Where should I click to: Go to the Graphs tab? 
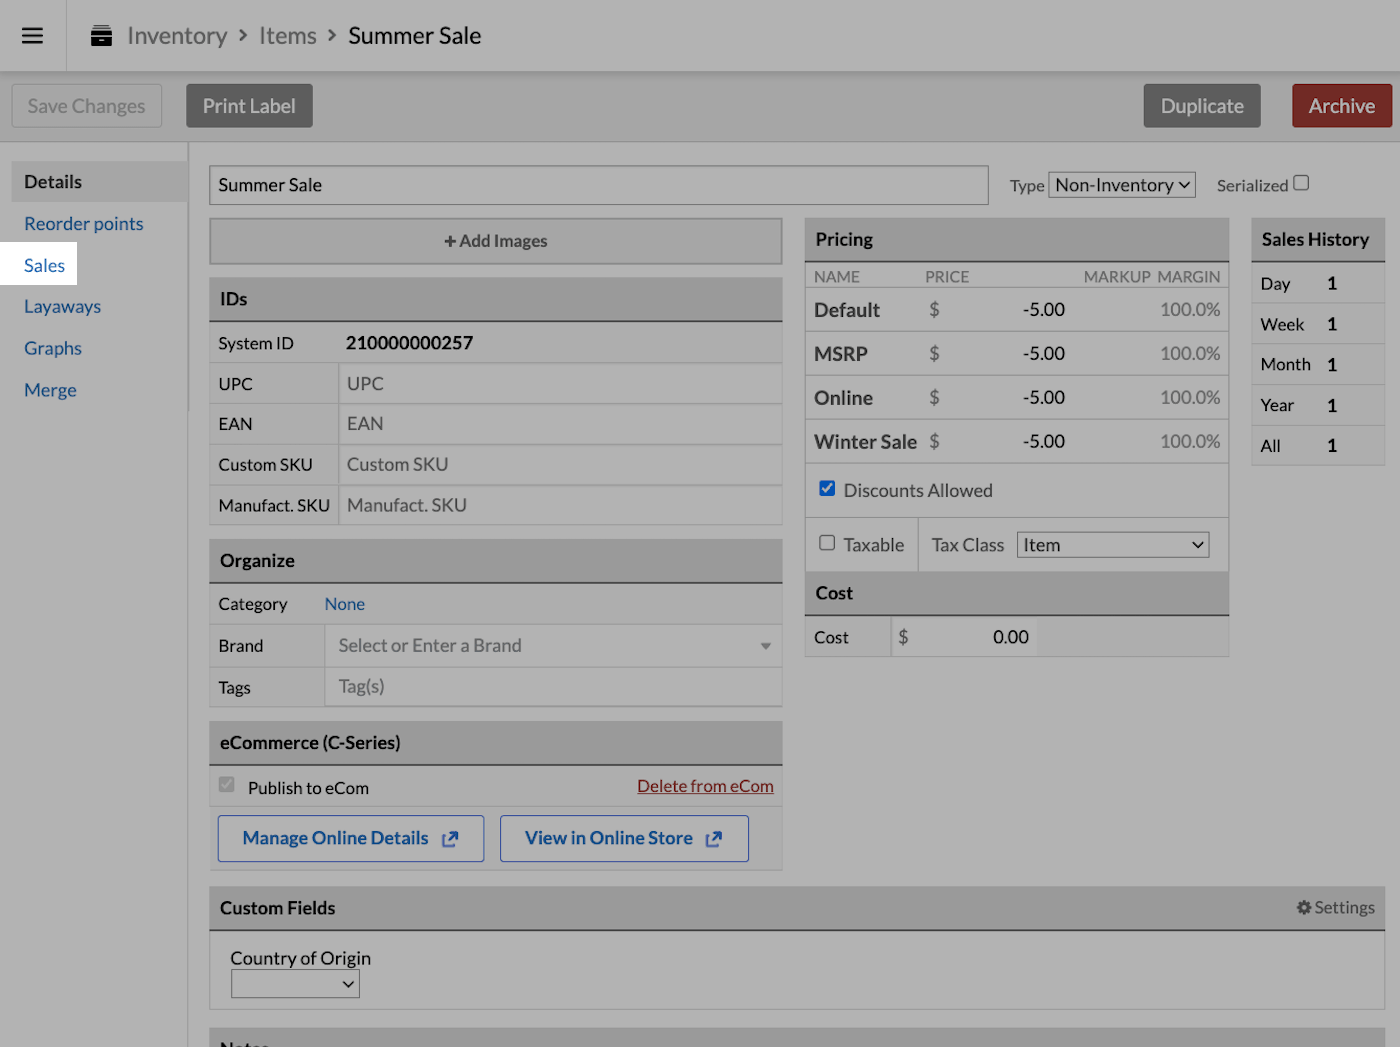[x=53, y=349]
